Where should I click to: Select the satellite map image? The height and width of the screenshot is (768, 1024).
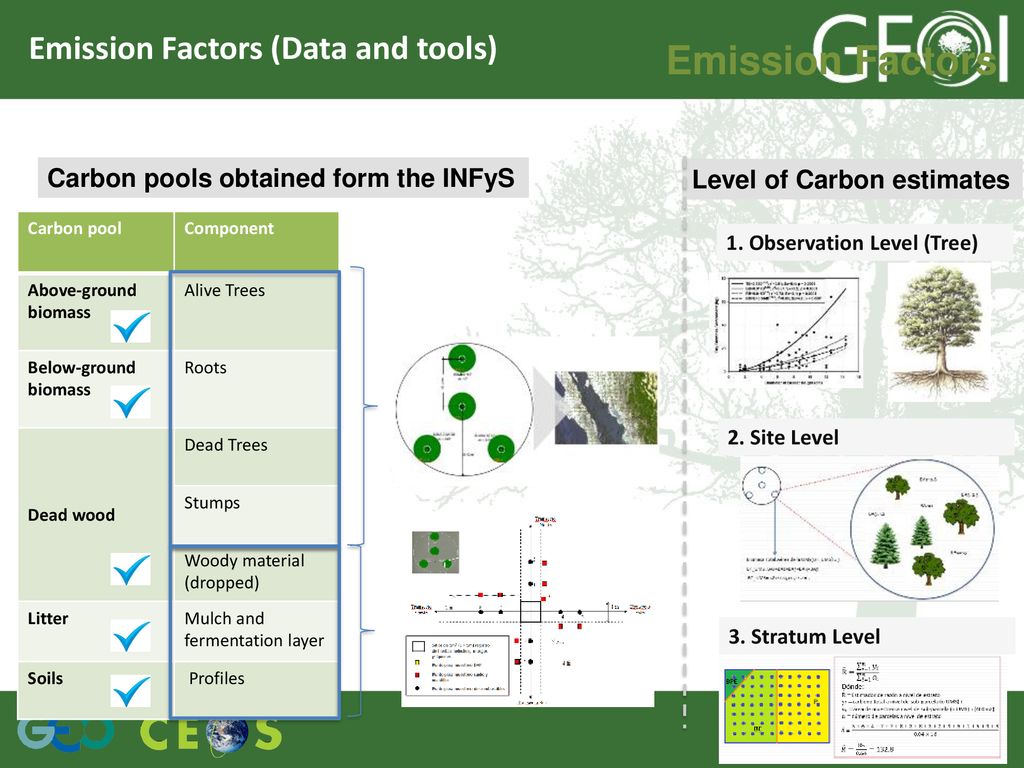pyautogui.click(x=606, y=408)
